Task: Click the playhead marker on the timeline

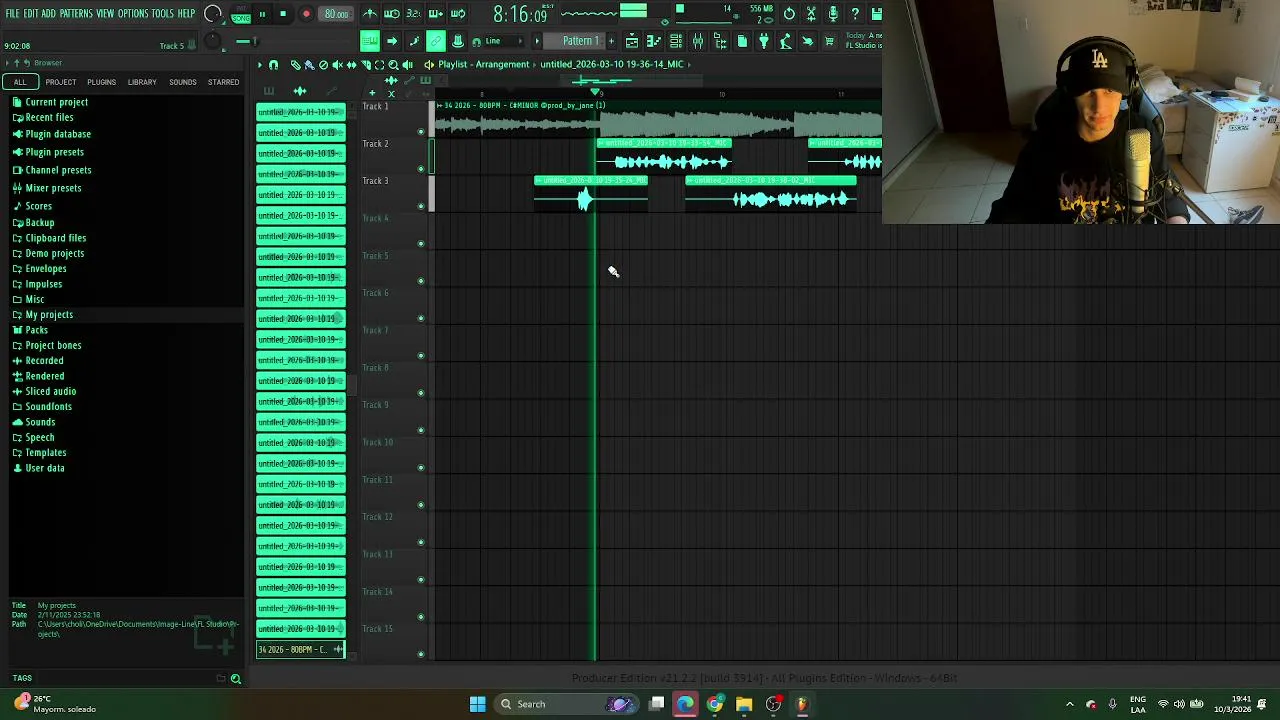Action: click(596, 93)
